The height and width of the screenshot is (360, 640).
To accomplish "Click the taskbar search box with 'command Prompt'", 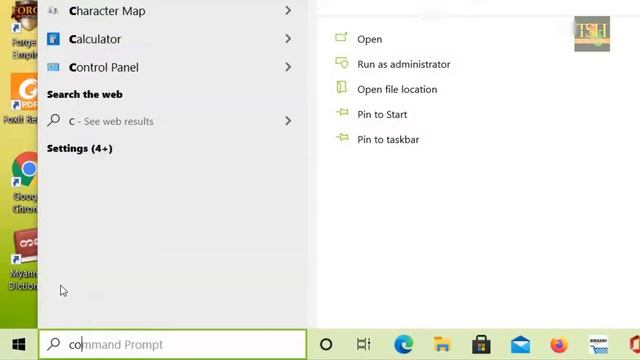I will click(x=173, y=344).
